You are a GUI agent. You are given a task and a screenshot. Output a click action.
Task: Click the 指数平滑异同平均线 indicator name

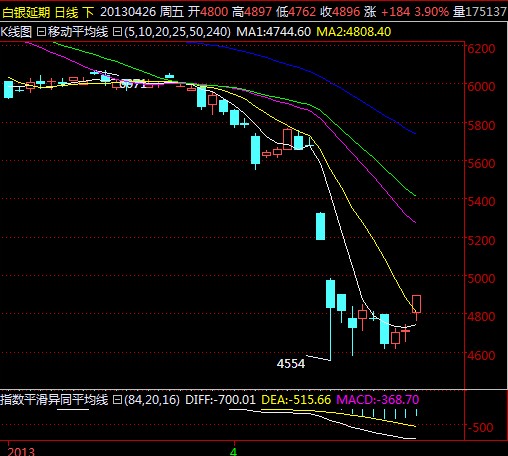(x=54, y=399)
